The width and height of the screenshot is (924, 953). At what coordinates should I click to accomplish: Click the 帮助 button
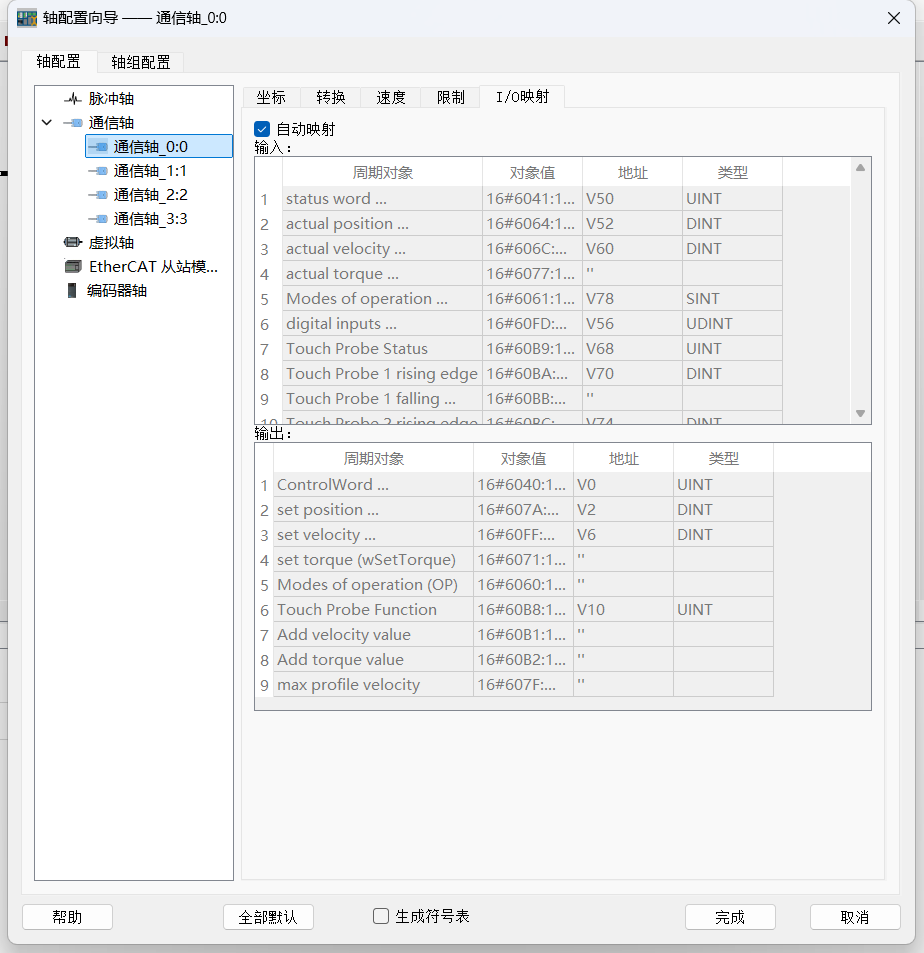tap(67, 917)
